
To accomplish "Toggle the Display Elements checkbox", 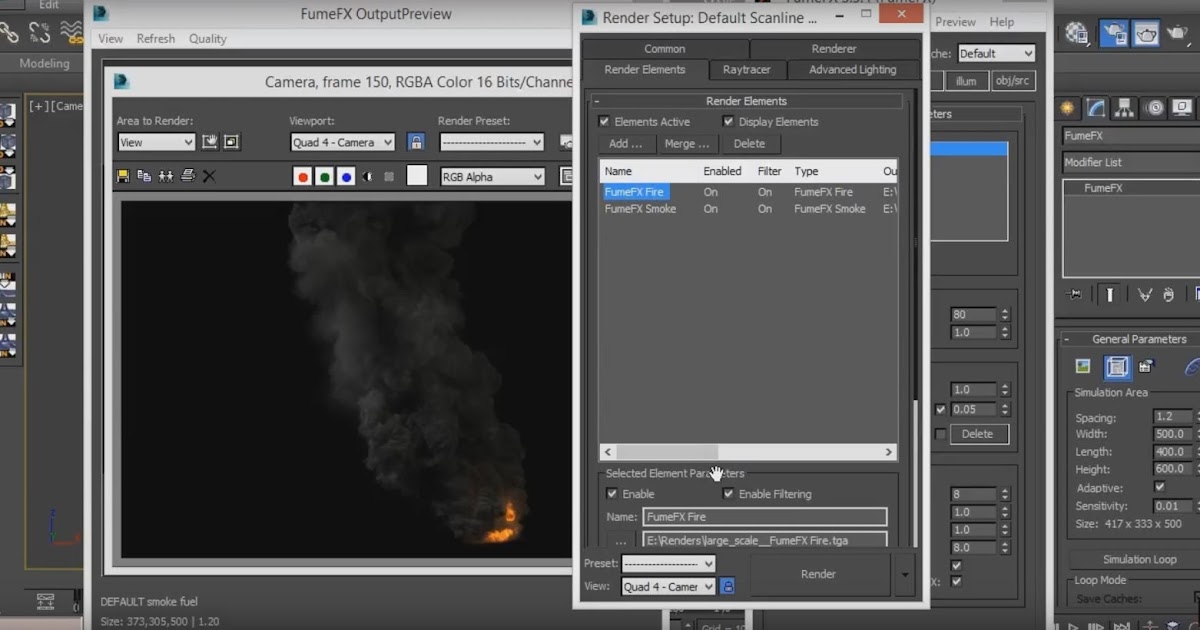I will [x=728, y=121].
